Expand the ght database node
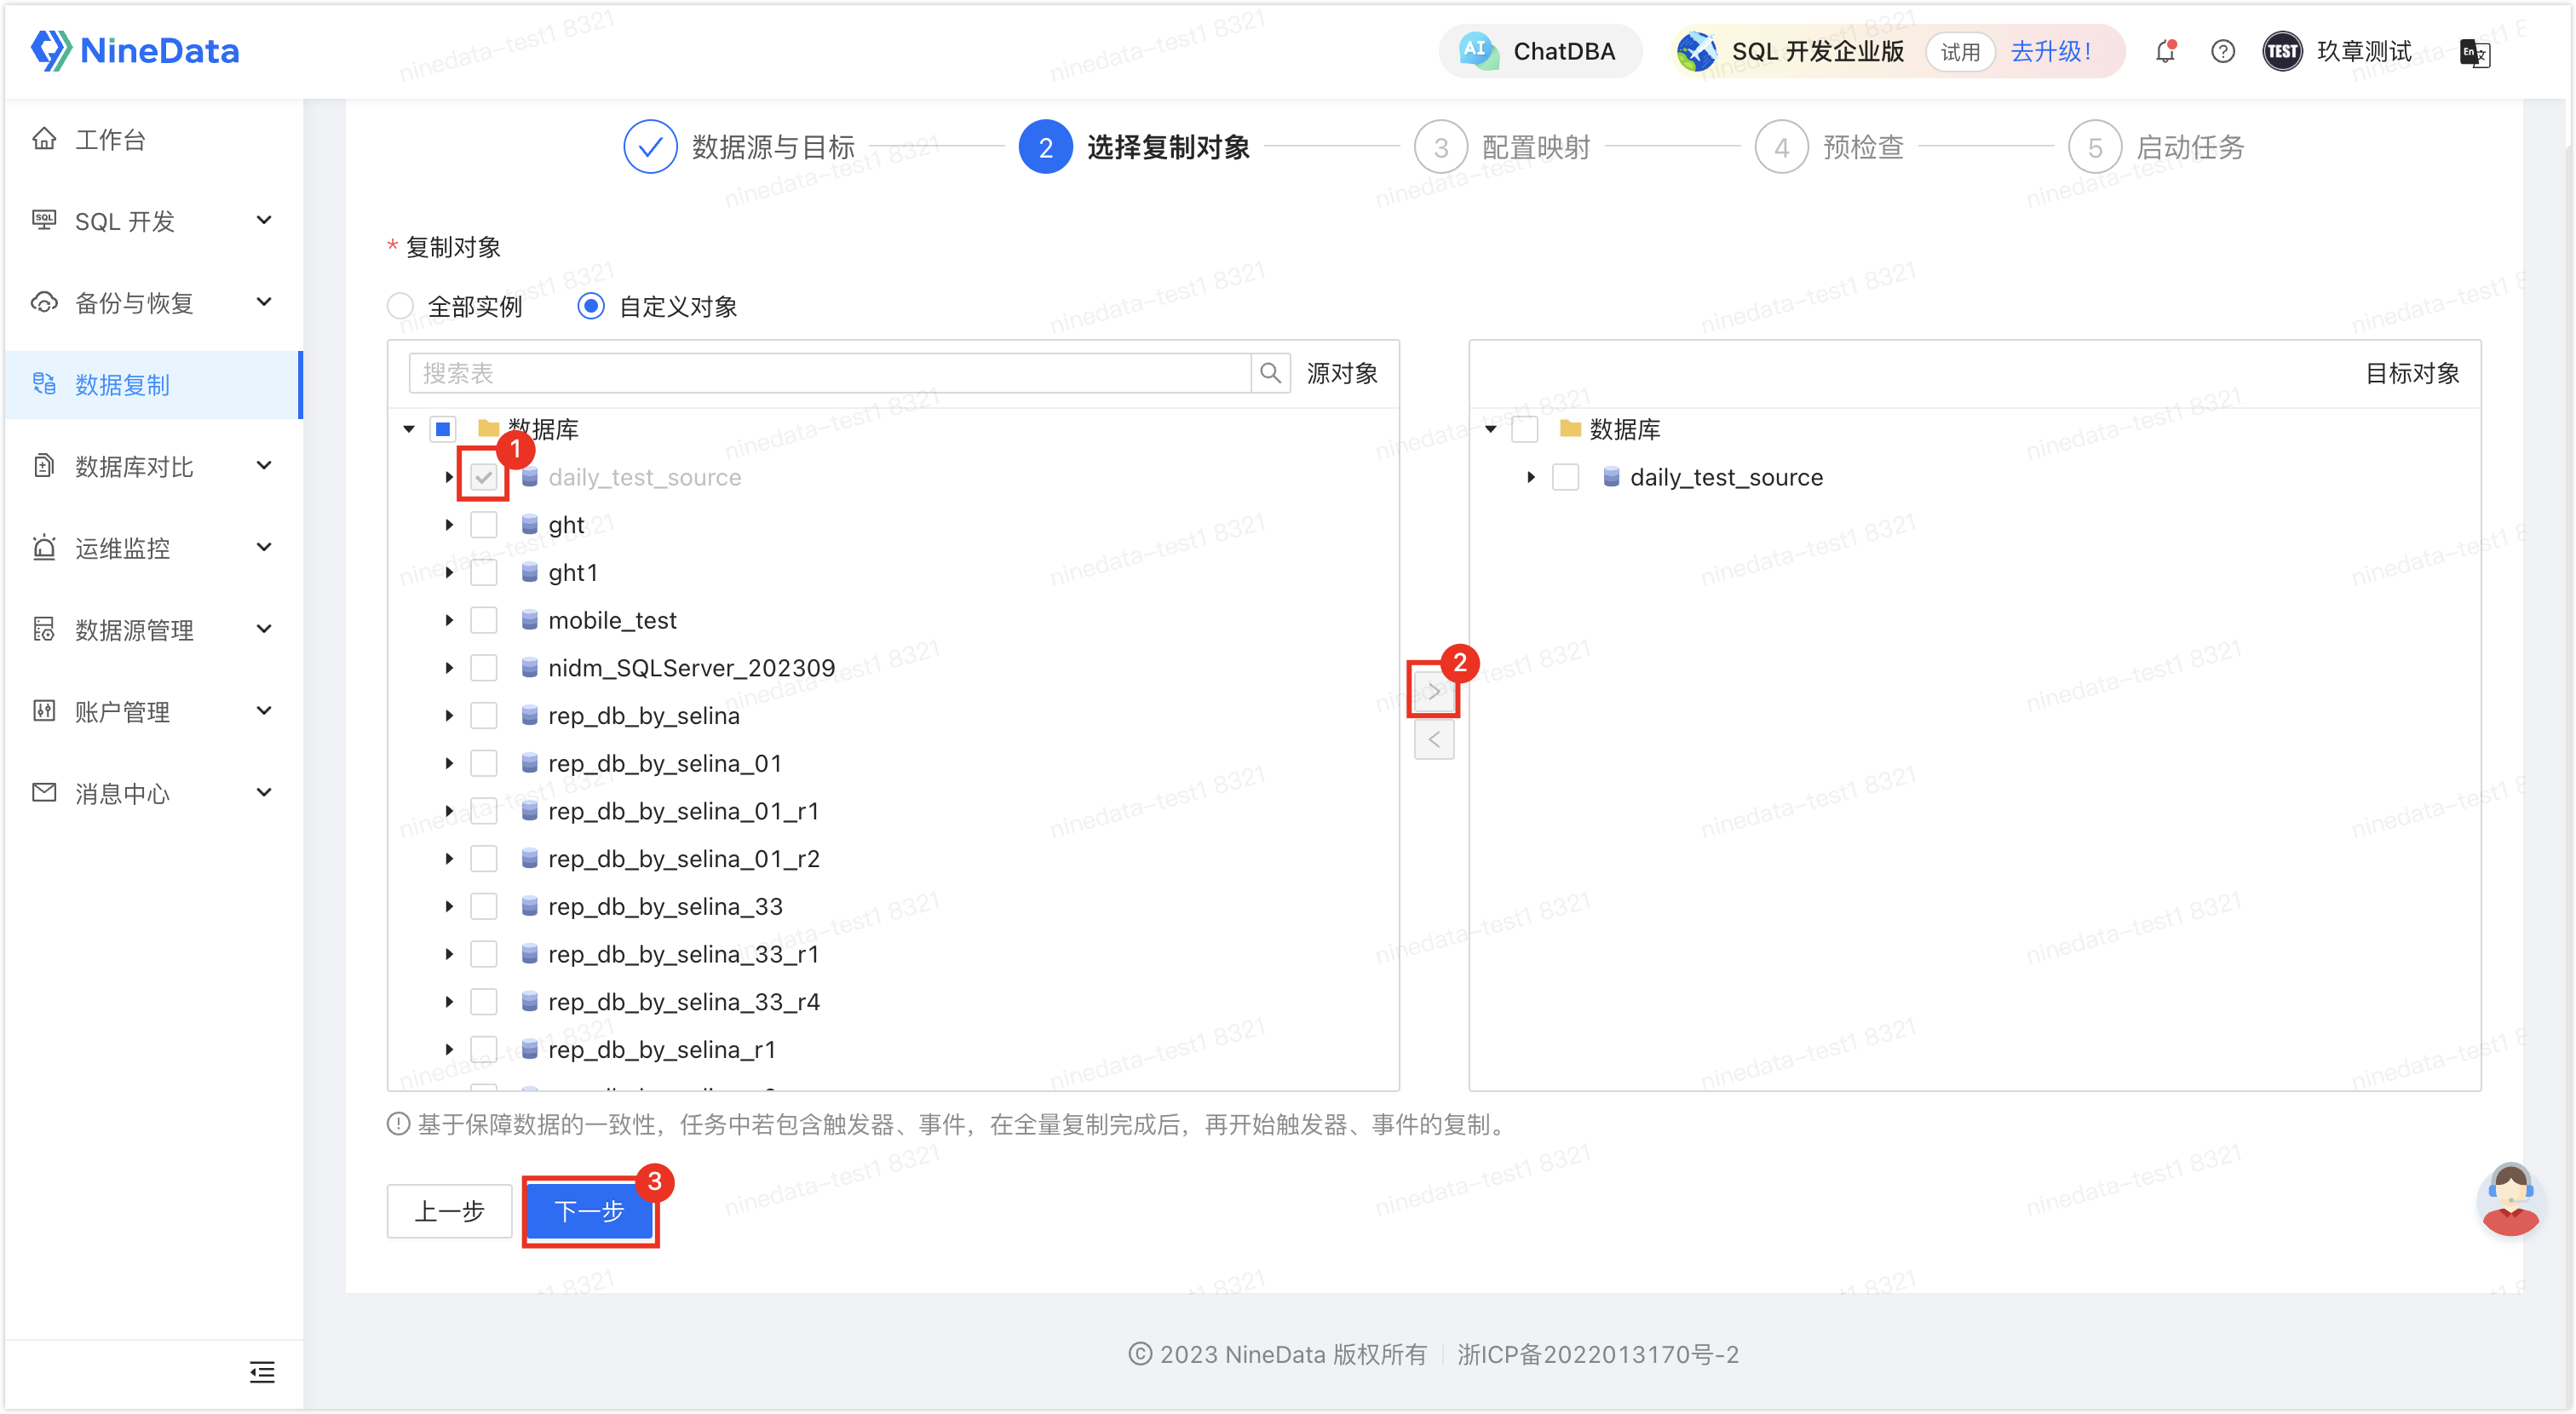 coord(449,525)
